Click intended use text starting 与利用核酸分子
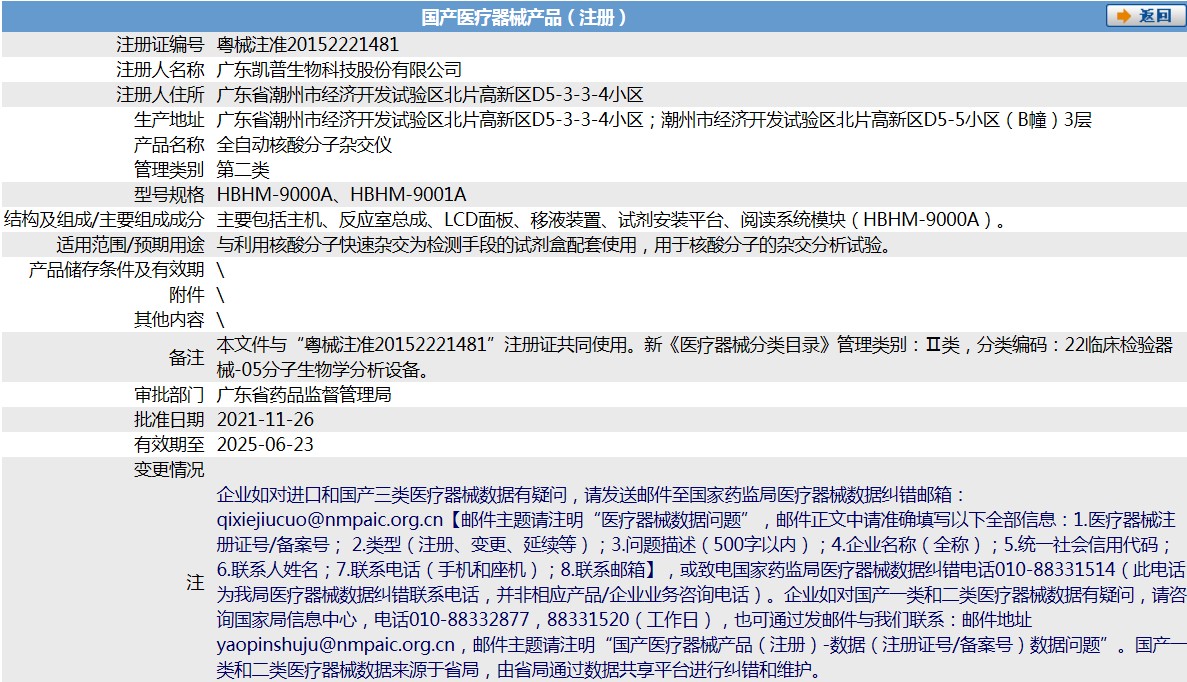The image size is (1187, 682). pyautogui.click(x=554, y=244)
